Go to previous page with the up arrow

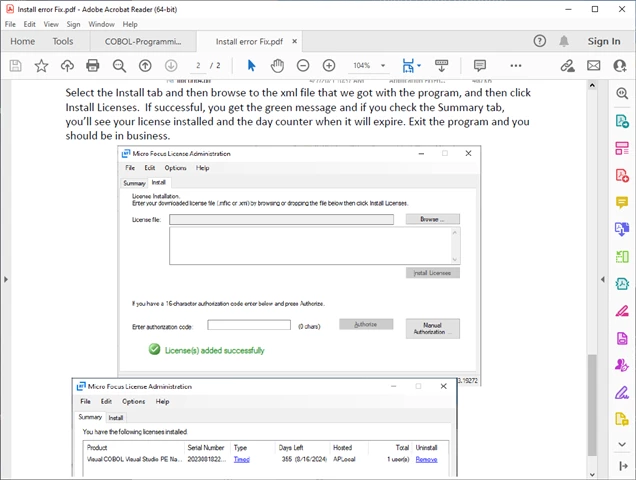[x=145, y=65]
